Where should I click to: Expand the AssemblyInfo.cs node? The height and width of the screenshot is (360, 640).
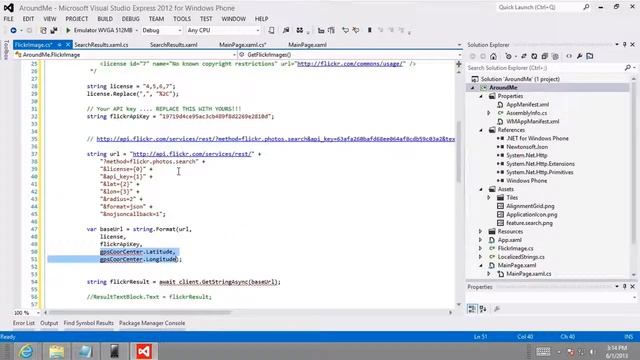tap(489, 113)
